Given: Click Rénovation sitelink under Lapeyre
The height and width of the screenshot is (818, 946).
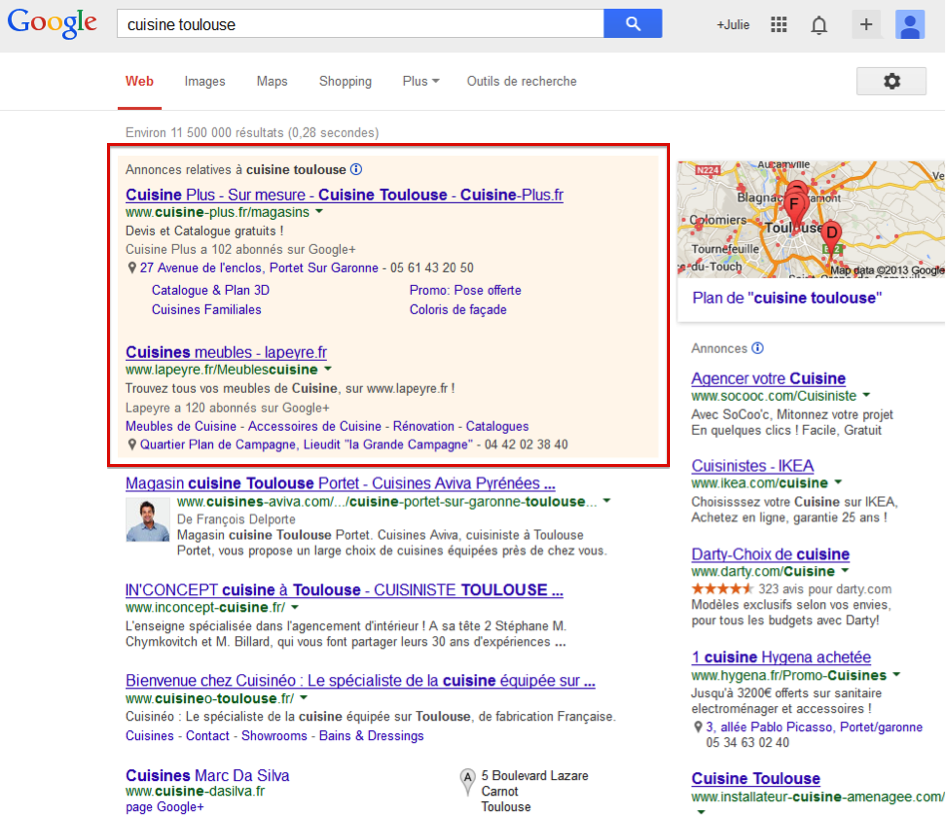Looking at the screenshot, I should pyautogui.click(x=424, y=426).
